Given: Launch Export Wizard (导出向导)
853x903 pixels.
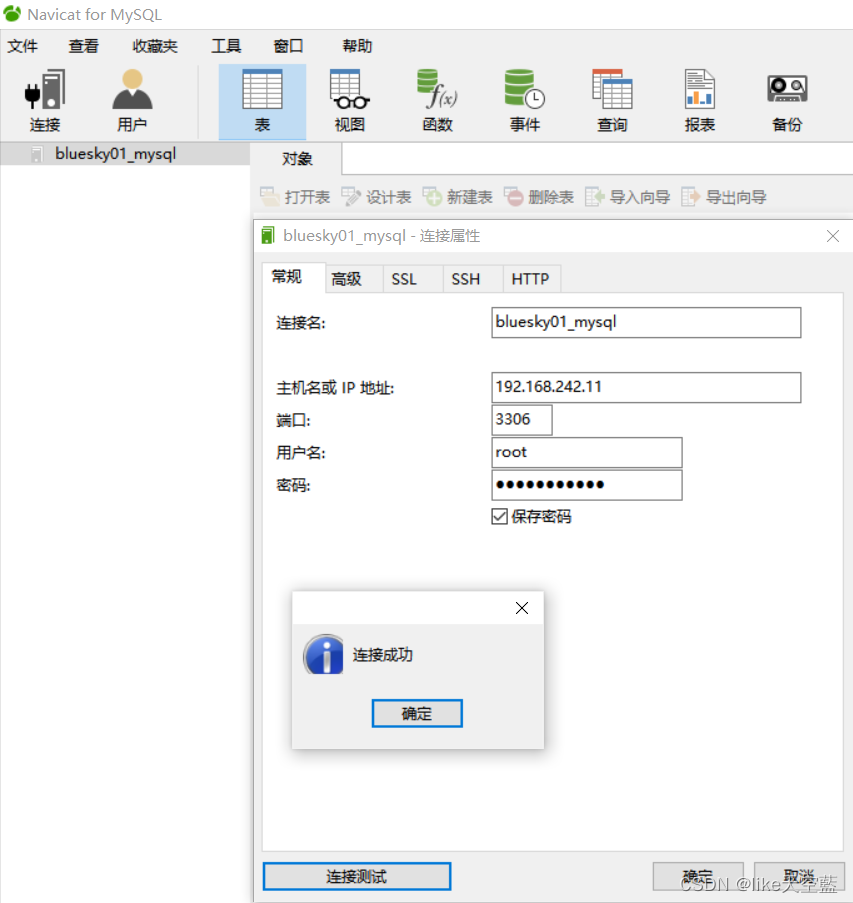Looking at the screenshot, I should [723, 197].
